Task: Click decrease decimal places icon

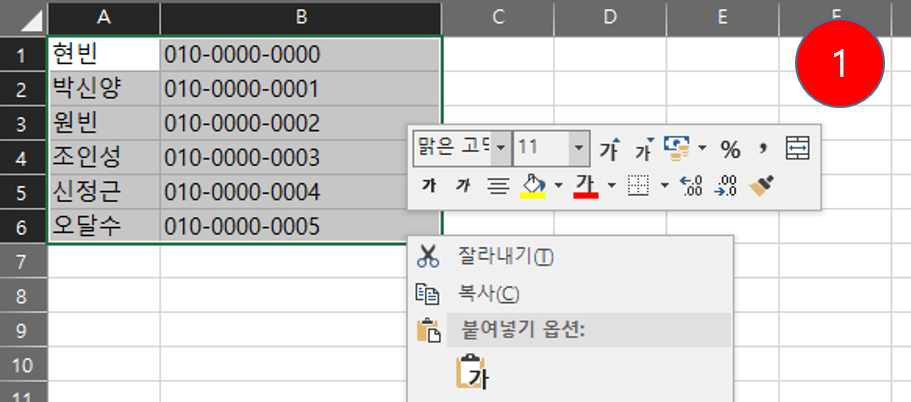Action: click(x=725, y=185)
